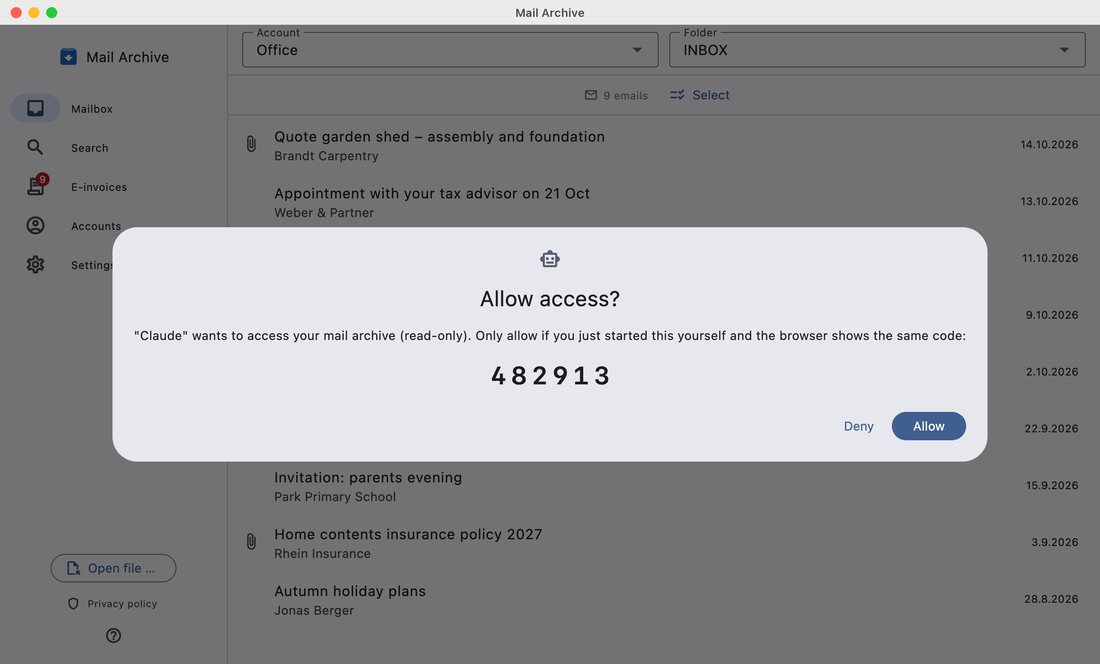Open E-invoices icon with badge
This screenshot has width=1100, height=664.
click(x=36, y=185)
